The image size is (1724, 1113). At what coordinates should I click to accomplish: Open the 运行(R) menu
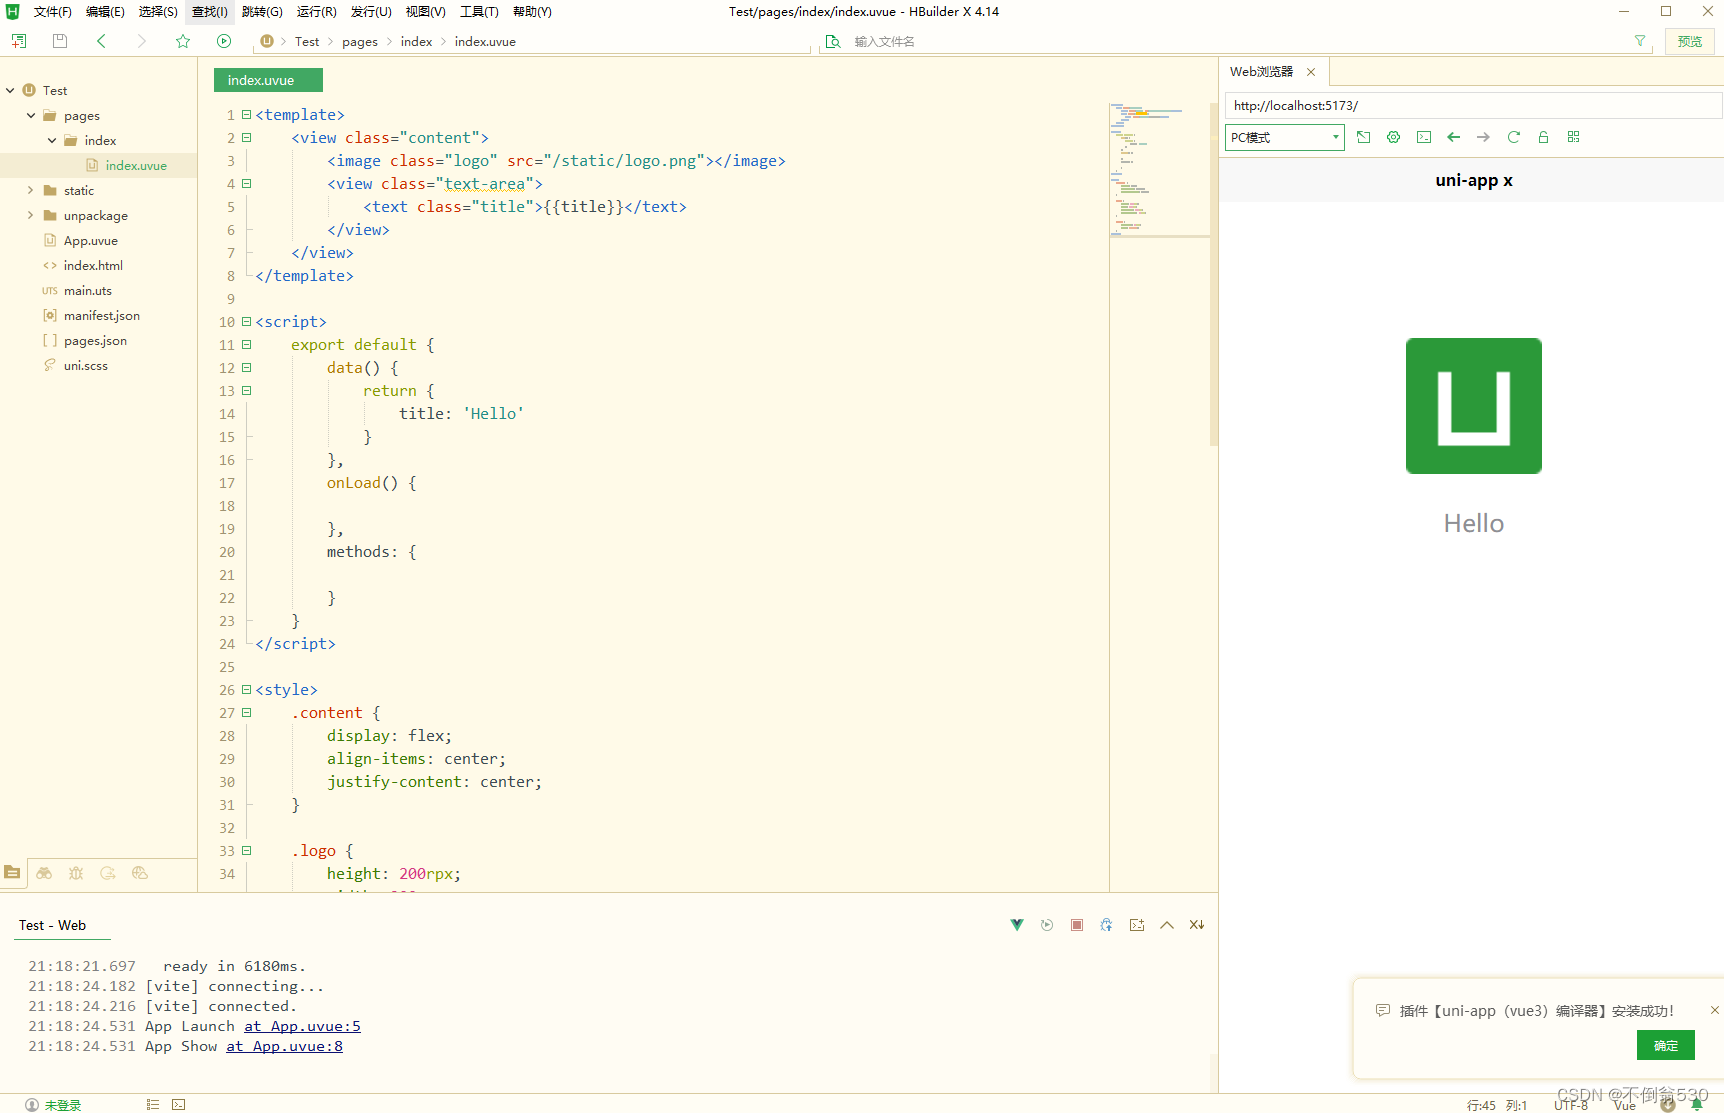316,12
